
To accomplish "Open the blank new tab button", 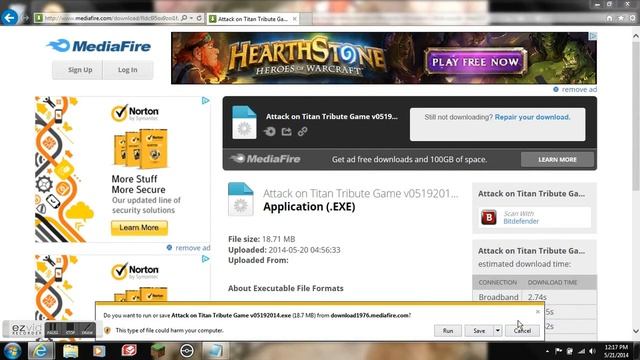I will (x=306, y=19).
